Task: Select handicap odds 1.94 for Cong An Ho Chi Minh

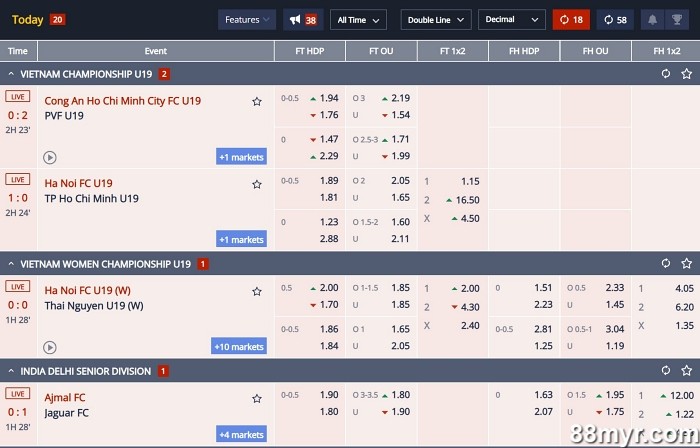Action: coord(329,98)
